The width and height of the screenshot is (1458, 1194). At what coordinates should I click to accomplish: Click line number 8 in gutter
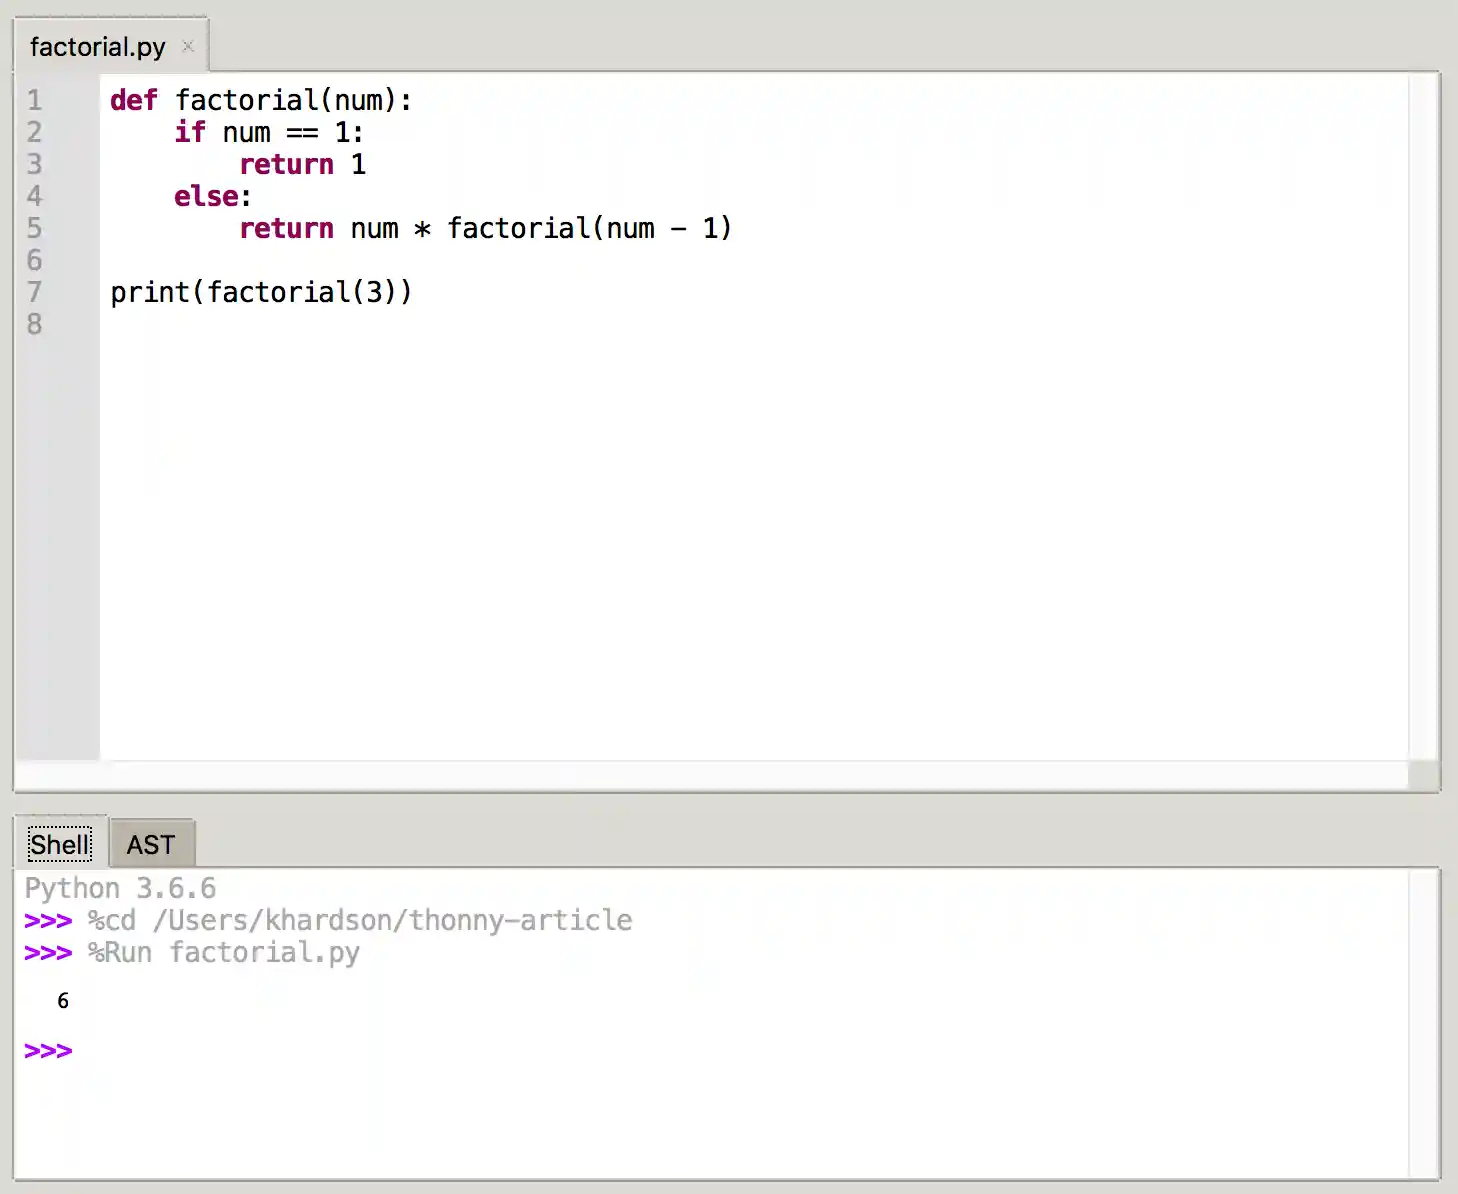click(35, 324)
